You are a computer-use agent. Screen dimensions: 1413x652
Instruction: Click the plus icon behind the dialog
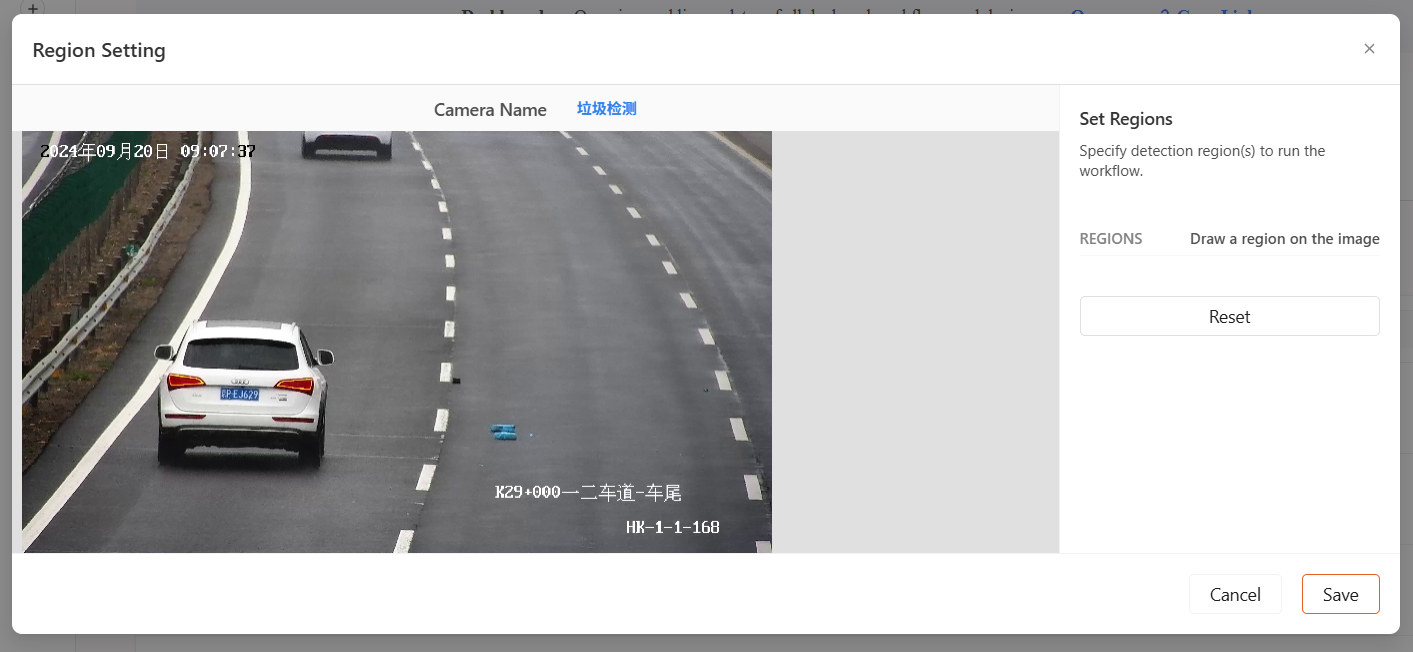(x=32, y=7)
